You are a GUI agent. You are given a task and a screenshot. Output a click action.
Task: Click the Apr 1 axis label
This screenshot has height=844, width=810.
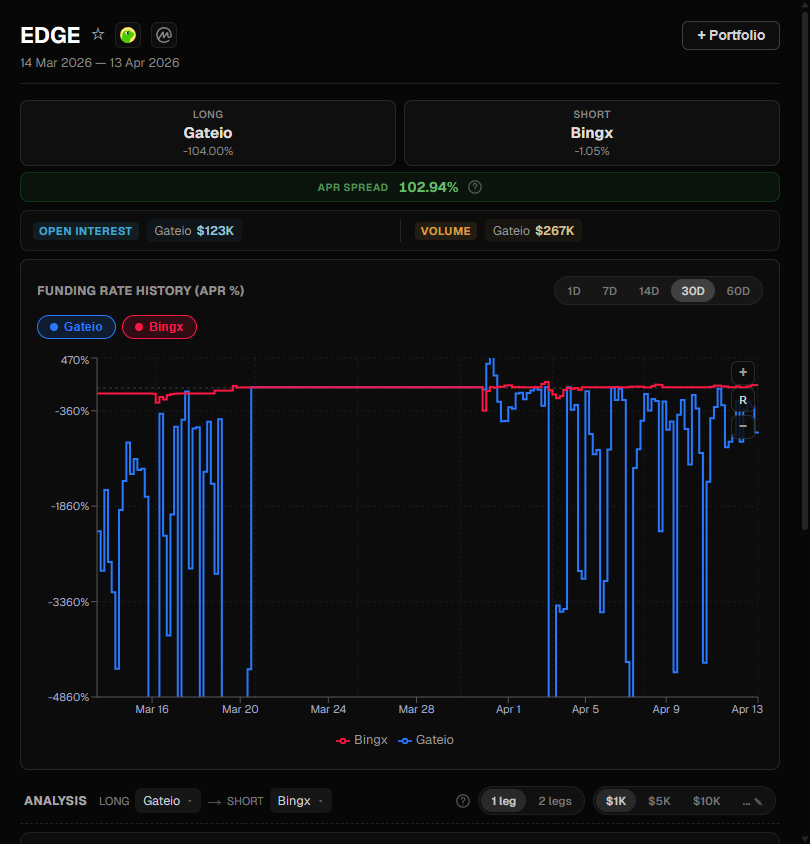coord(508,709)
